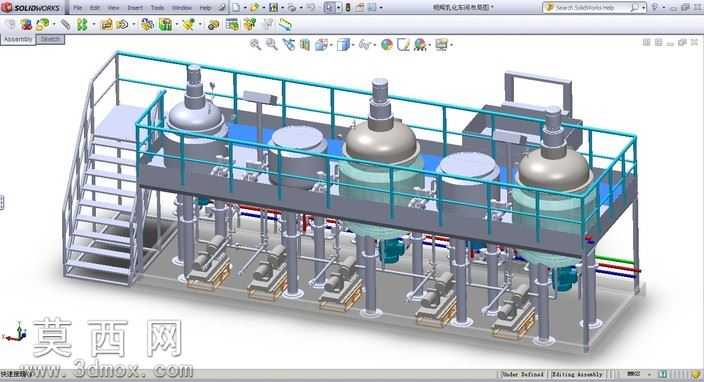Expand the Insert Components dropdown arrow
Image resolution: width=704 pixels, height=382 pixels.
click(54, 24)
